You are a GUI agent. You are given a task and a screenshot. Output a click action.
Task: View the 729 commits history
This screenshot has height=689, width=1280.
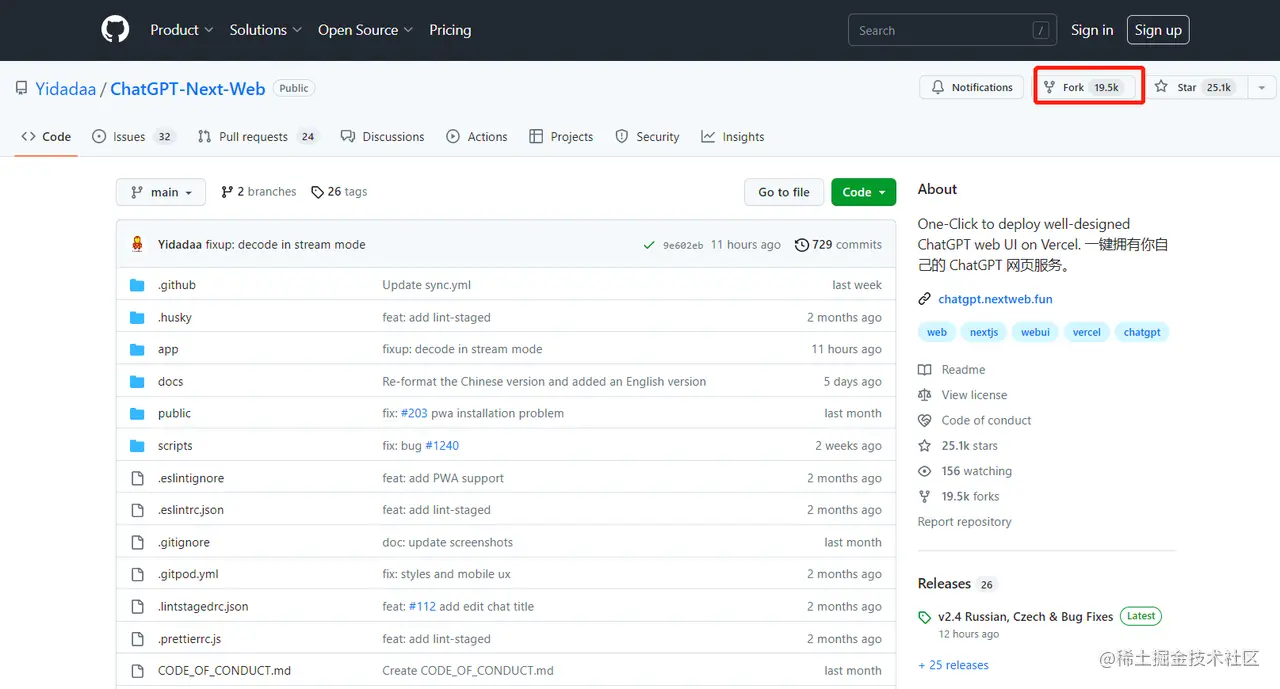click(838, 244)
